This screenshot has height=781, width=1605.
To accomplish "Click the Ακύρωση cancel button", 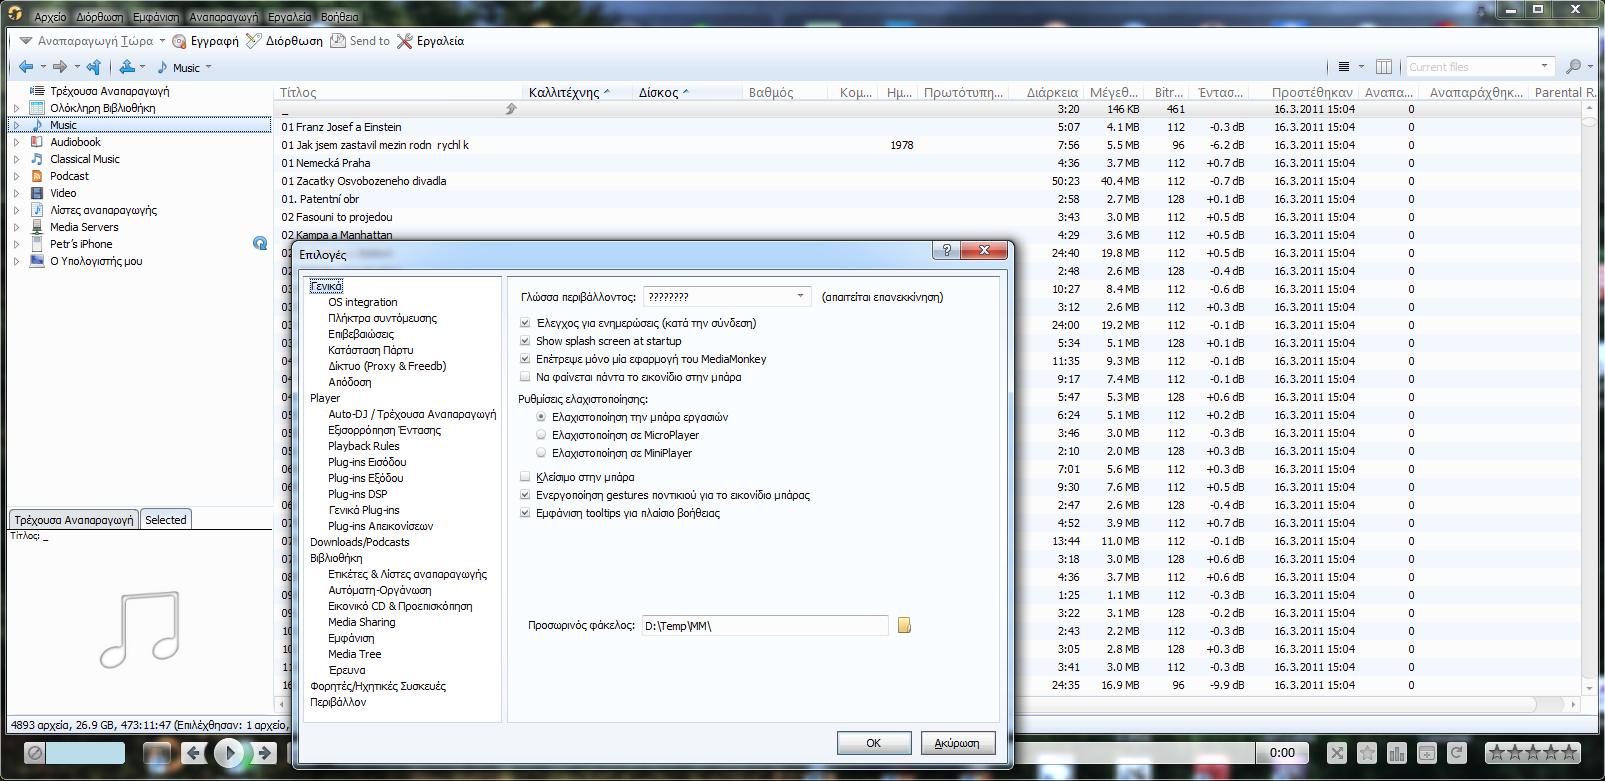I will coord(957,743).
